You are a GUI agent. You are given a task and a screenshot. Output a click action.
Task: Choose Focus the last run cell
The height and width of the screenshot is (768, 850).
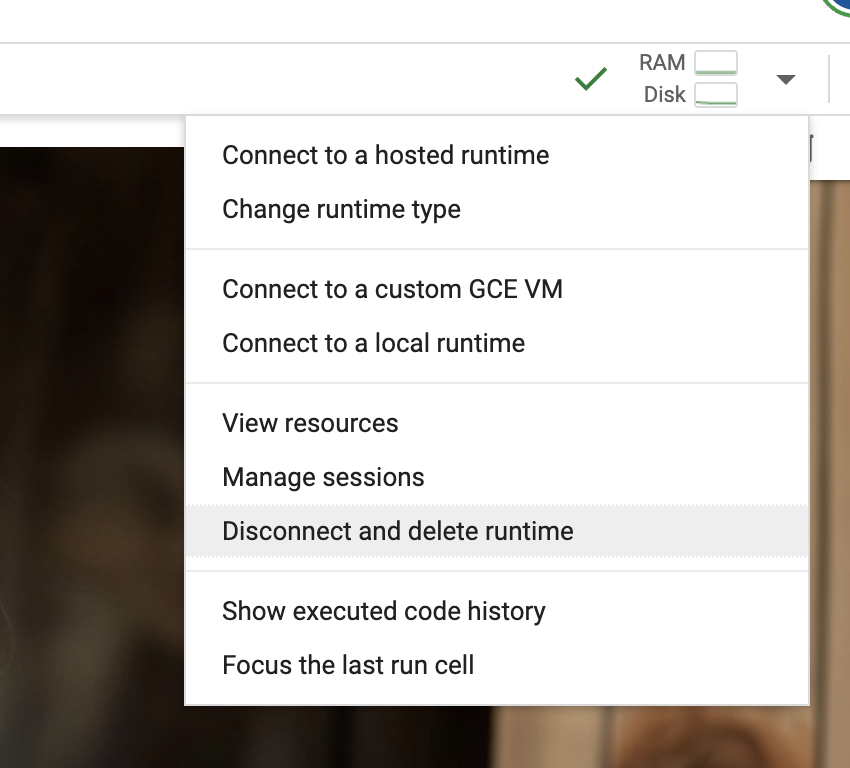(497, 665)
